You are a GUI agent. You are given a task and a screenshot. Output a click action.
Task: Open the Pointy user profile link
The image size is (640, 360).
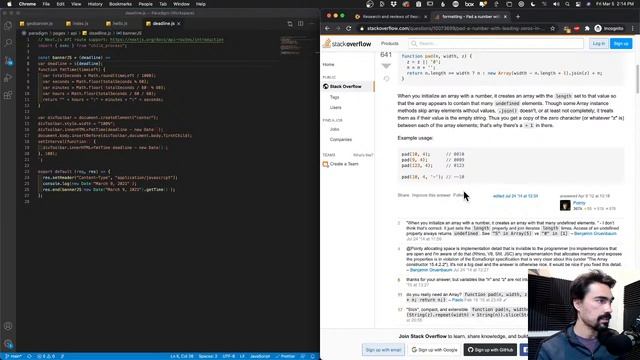click(579, 203)
